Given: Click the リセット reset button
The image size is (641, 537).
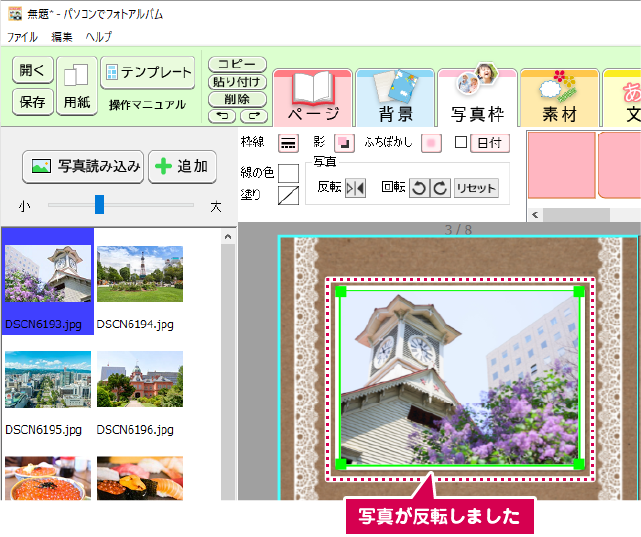Looking at the screenshot, I should [476, 188].
